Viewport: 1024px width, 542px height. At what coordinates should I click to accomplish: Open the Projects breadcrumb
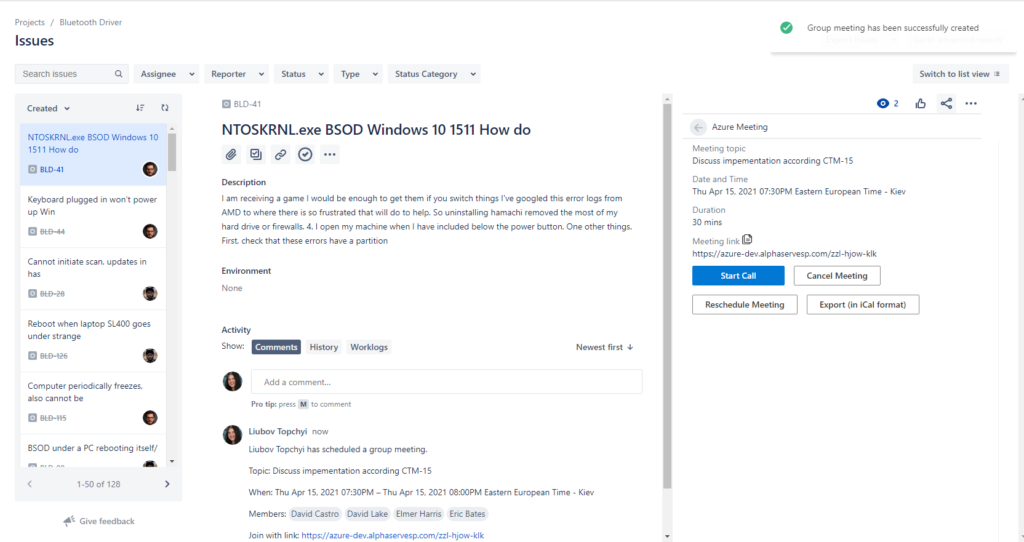(x=30, y=22)
